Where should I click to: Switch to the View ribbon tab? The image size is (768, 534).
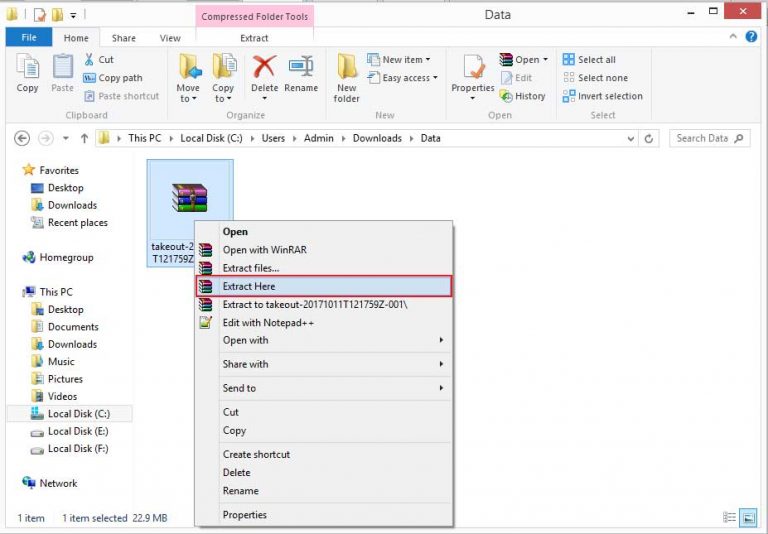tap(170, 38)
